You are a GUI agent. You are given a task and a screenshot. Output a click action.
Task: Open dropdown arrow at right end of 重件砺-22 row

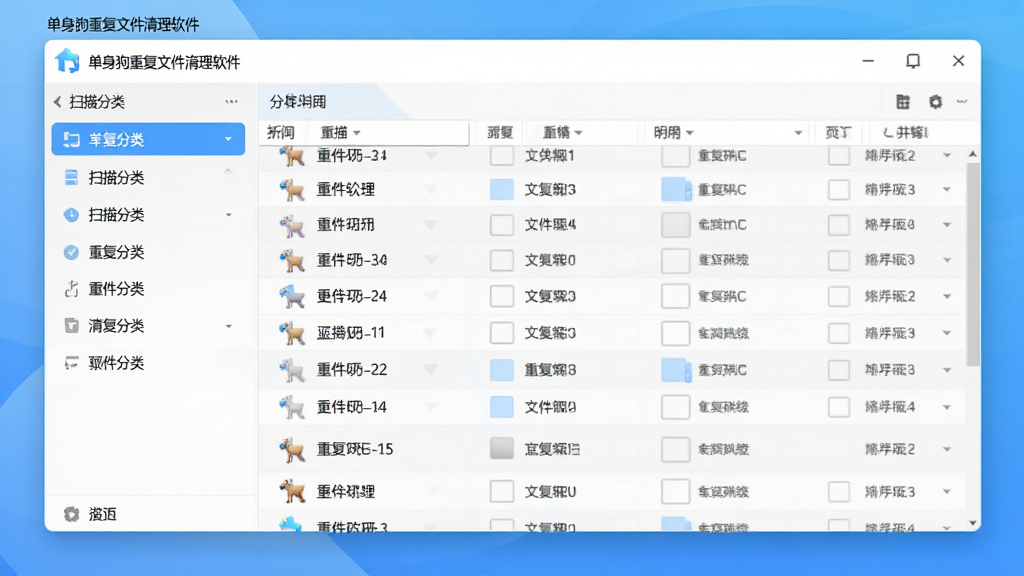pos(947,370)
